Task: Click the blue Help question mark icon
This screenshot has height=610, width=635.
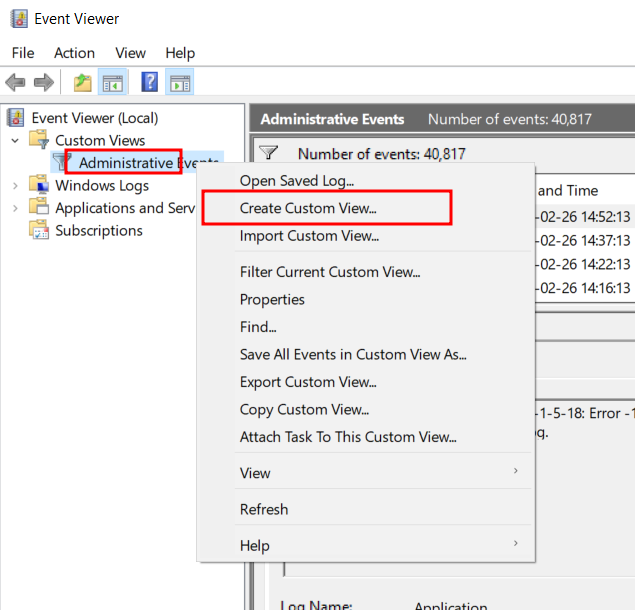Action: click(x=150, y=83)
